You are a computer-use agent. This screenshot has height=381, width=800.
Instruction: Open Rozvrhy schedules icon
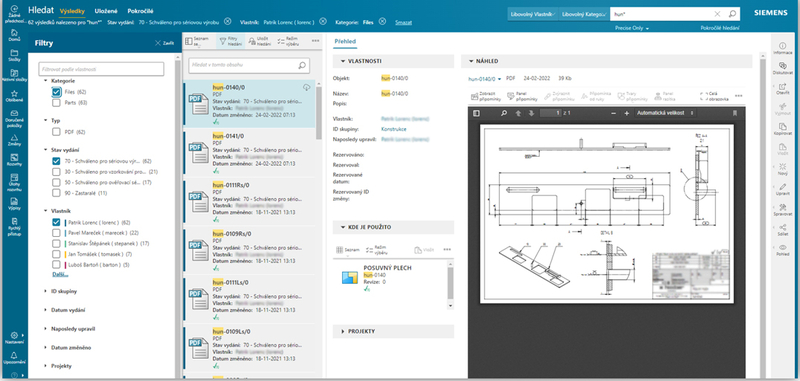click(x=14, y=160)
